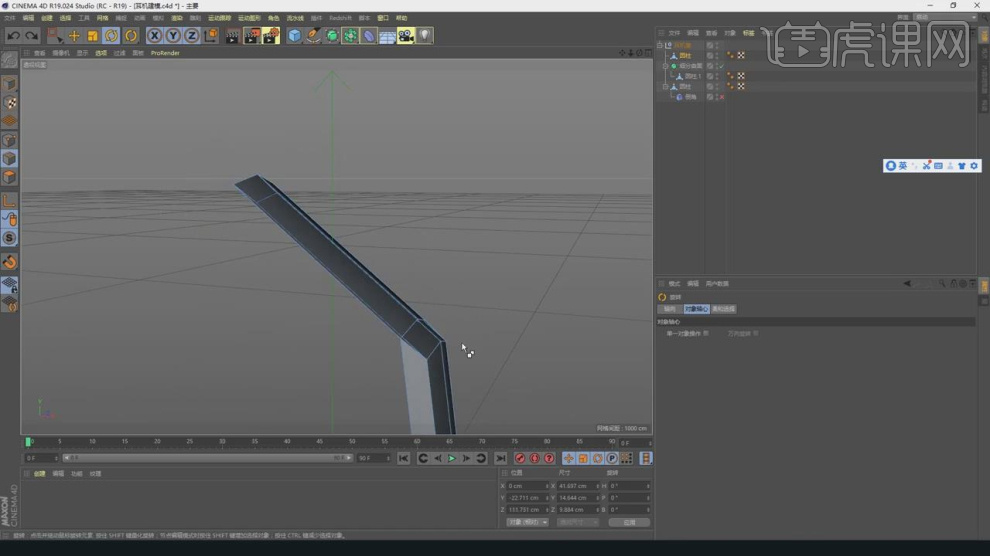The image size is (990, 556).
Task: Select the Rotate tool in top toolbar
Action: 112,36
